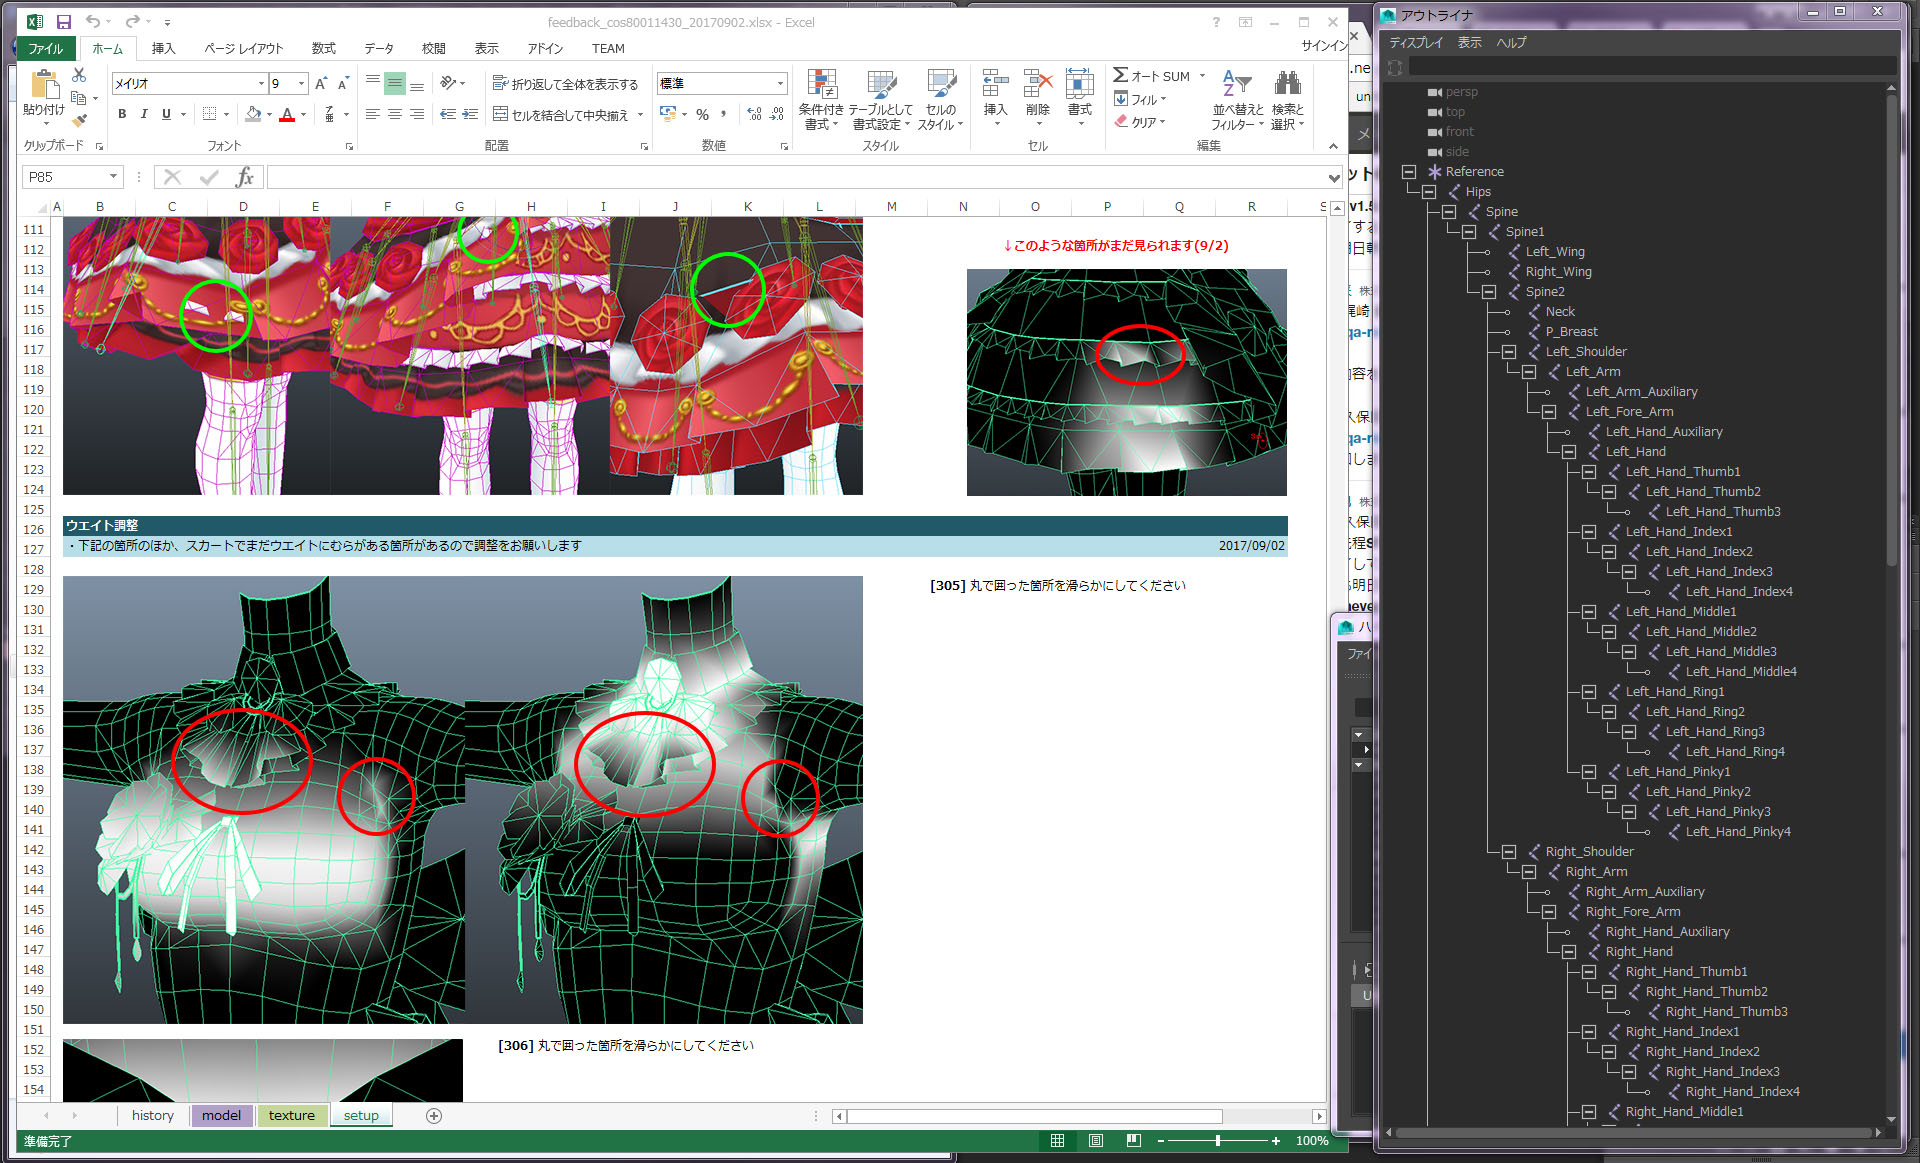1920x1163 pixels.
Task: Click the Clear (クリア) eraser button
Action: click(1141, 122)
